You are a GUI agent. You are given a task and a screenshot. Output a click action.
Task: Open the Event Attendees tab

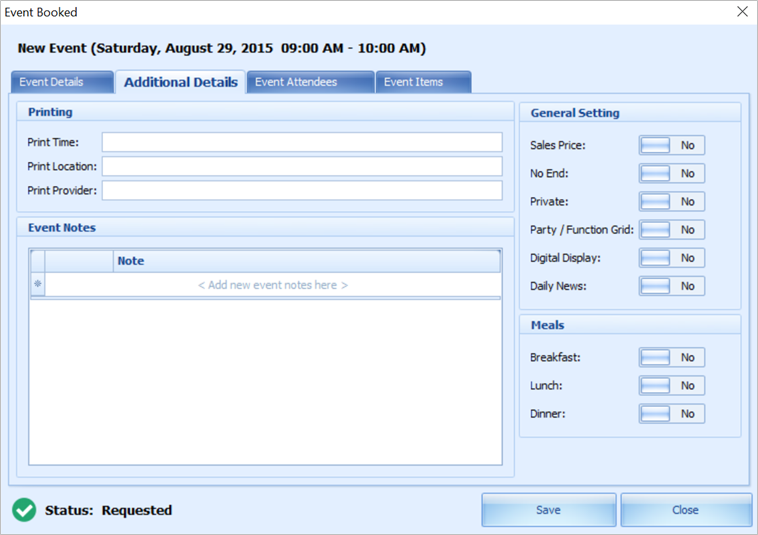tap(310, 82)
